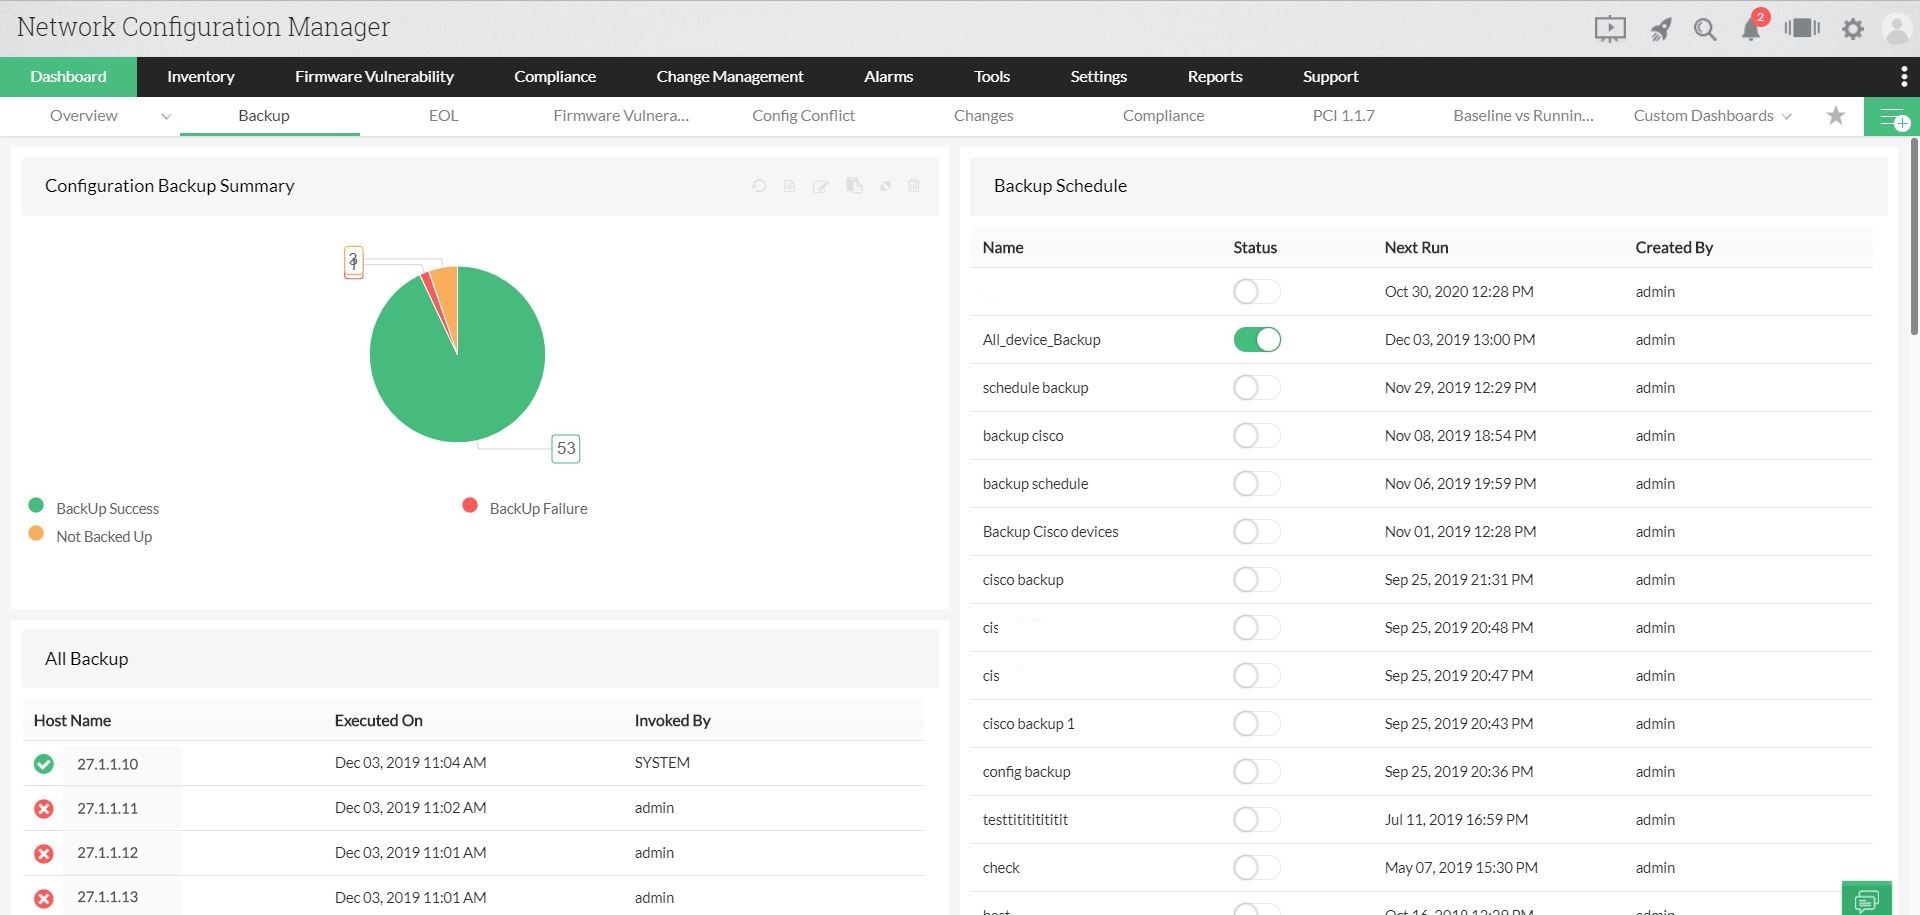Switch to the EOL dashboard tab
This screenshot has height=915, width=1920.
coord(443,116)
